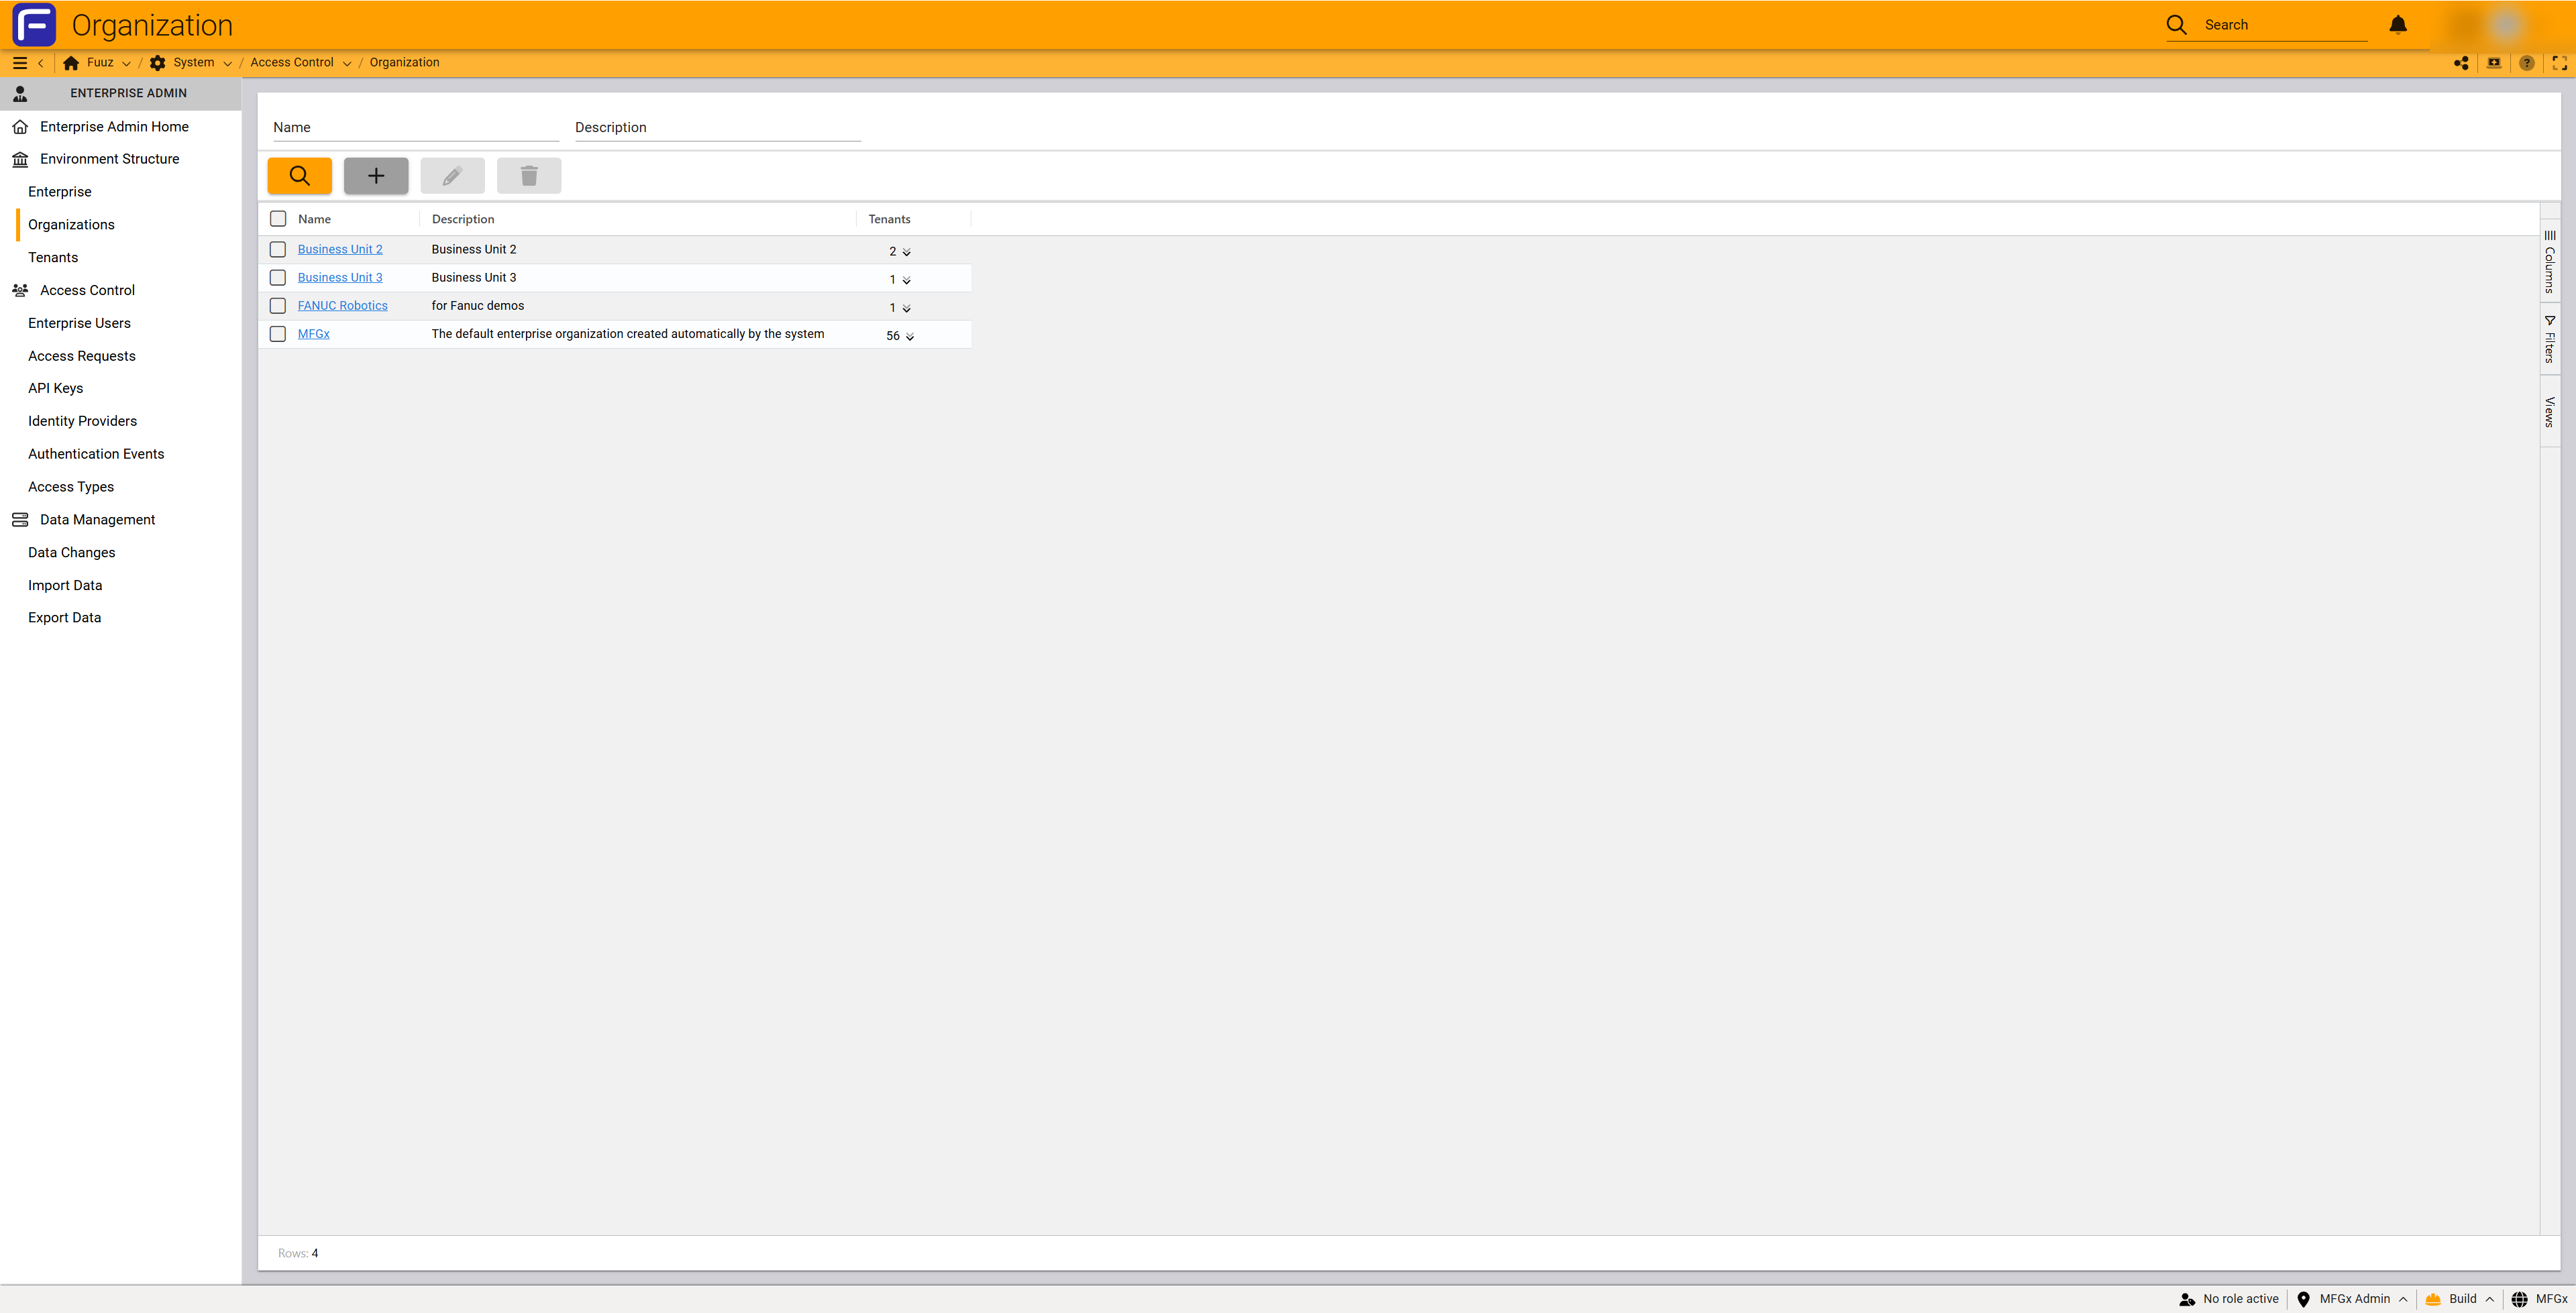Open the Fuuz breadcrumb dropdown arrow
This screenshot has width=2576, height=1313.
coord(126,64)
